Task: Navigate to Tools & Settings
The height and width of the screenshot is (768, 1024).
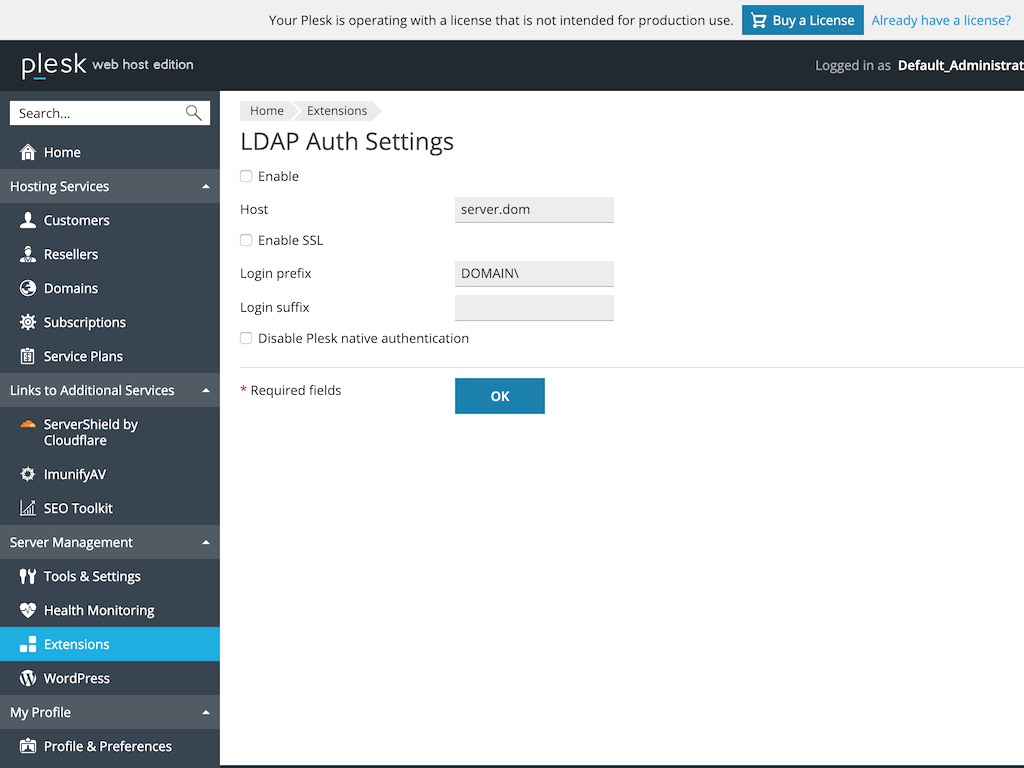Action: (91, 576)
